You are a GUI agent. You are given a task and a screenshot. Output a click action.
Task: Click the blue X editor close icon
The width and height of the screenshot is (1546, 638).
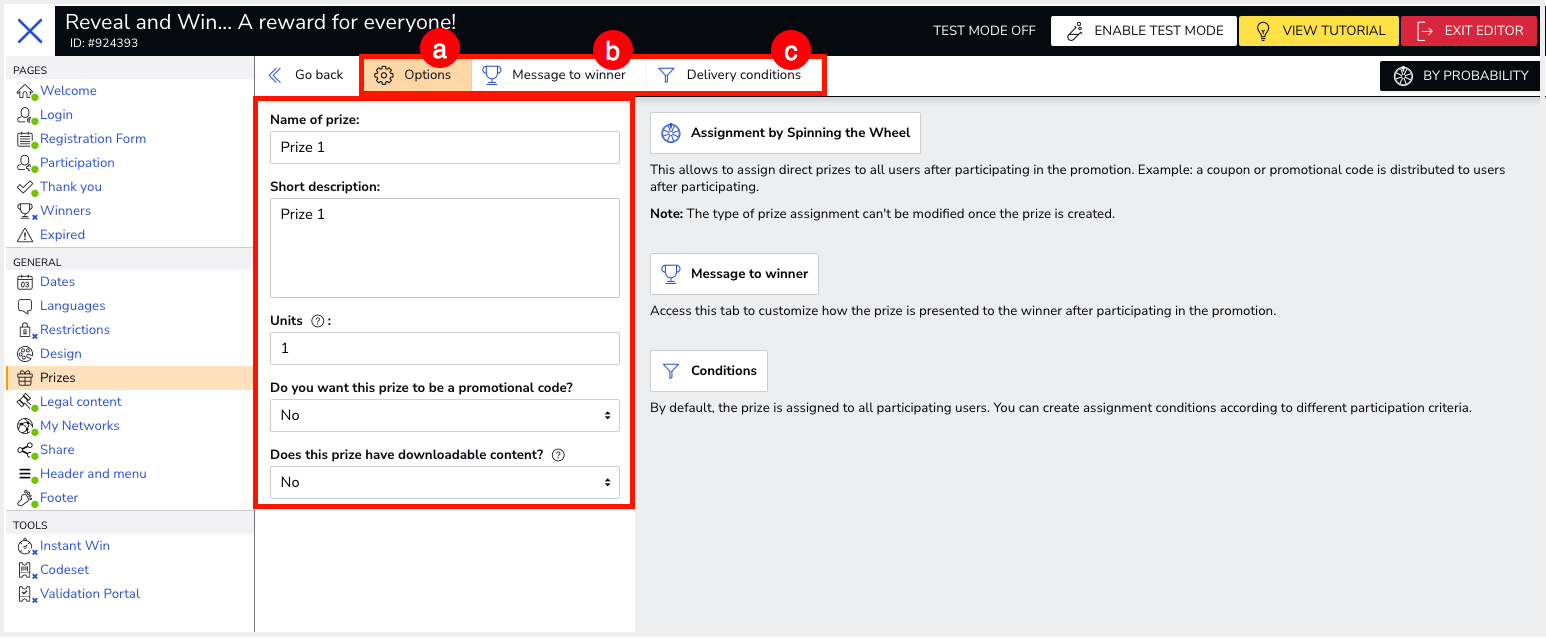tap(31, 31)
